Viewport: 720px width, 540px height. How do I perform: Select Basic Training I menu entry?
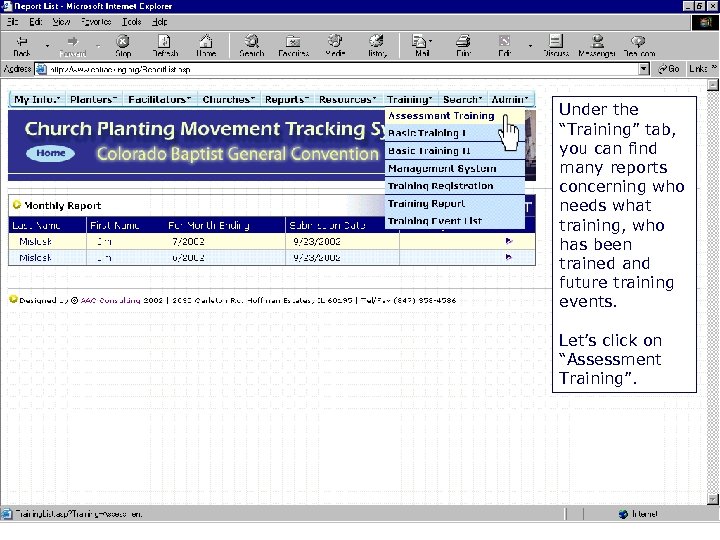point(455,133)
